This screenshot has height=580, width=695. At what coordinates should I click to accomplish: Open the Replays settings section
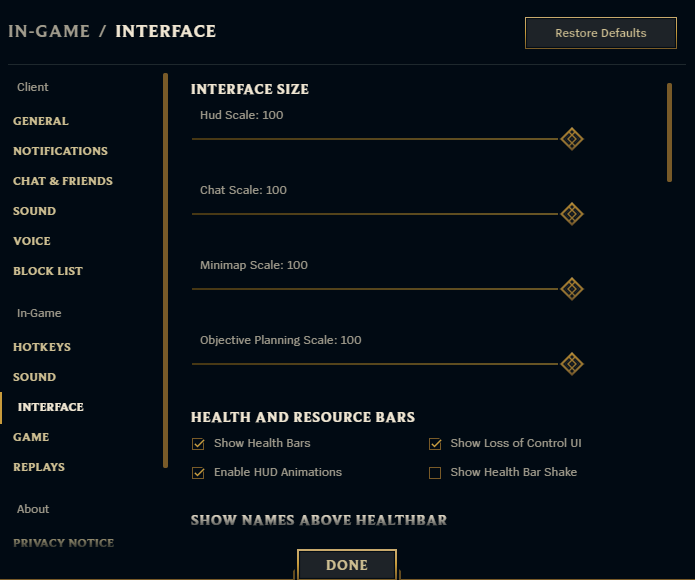[39, 467]
